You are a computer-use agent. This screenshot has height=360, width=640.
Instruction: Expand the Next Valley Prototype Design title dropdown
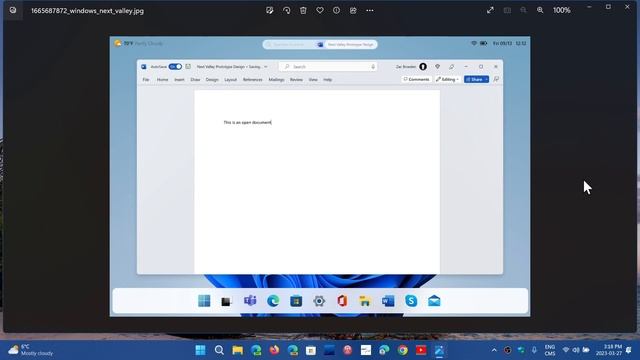[x=266, y=67]
